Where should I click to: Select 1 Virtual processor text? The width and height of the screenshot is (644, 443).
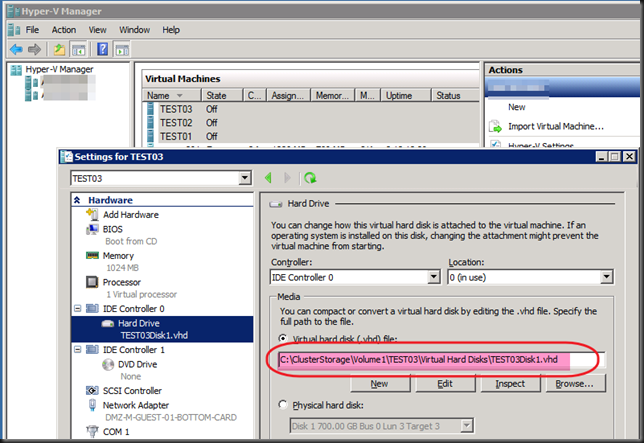point(141,294)
